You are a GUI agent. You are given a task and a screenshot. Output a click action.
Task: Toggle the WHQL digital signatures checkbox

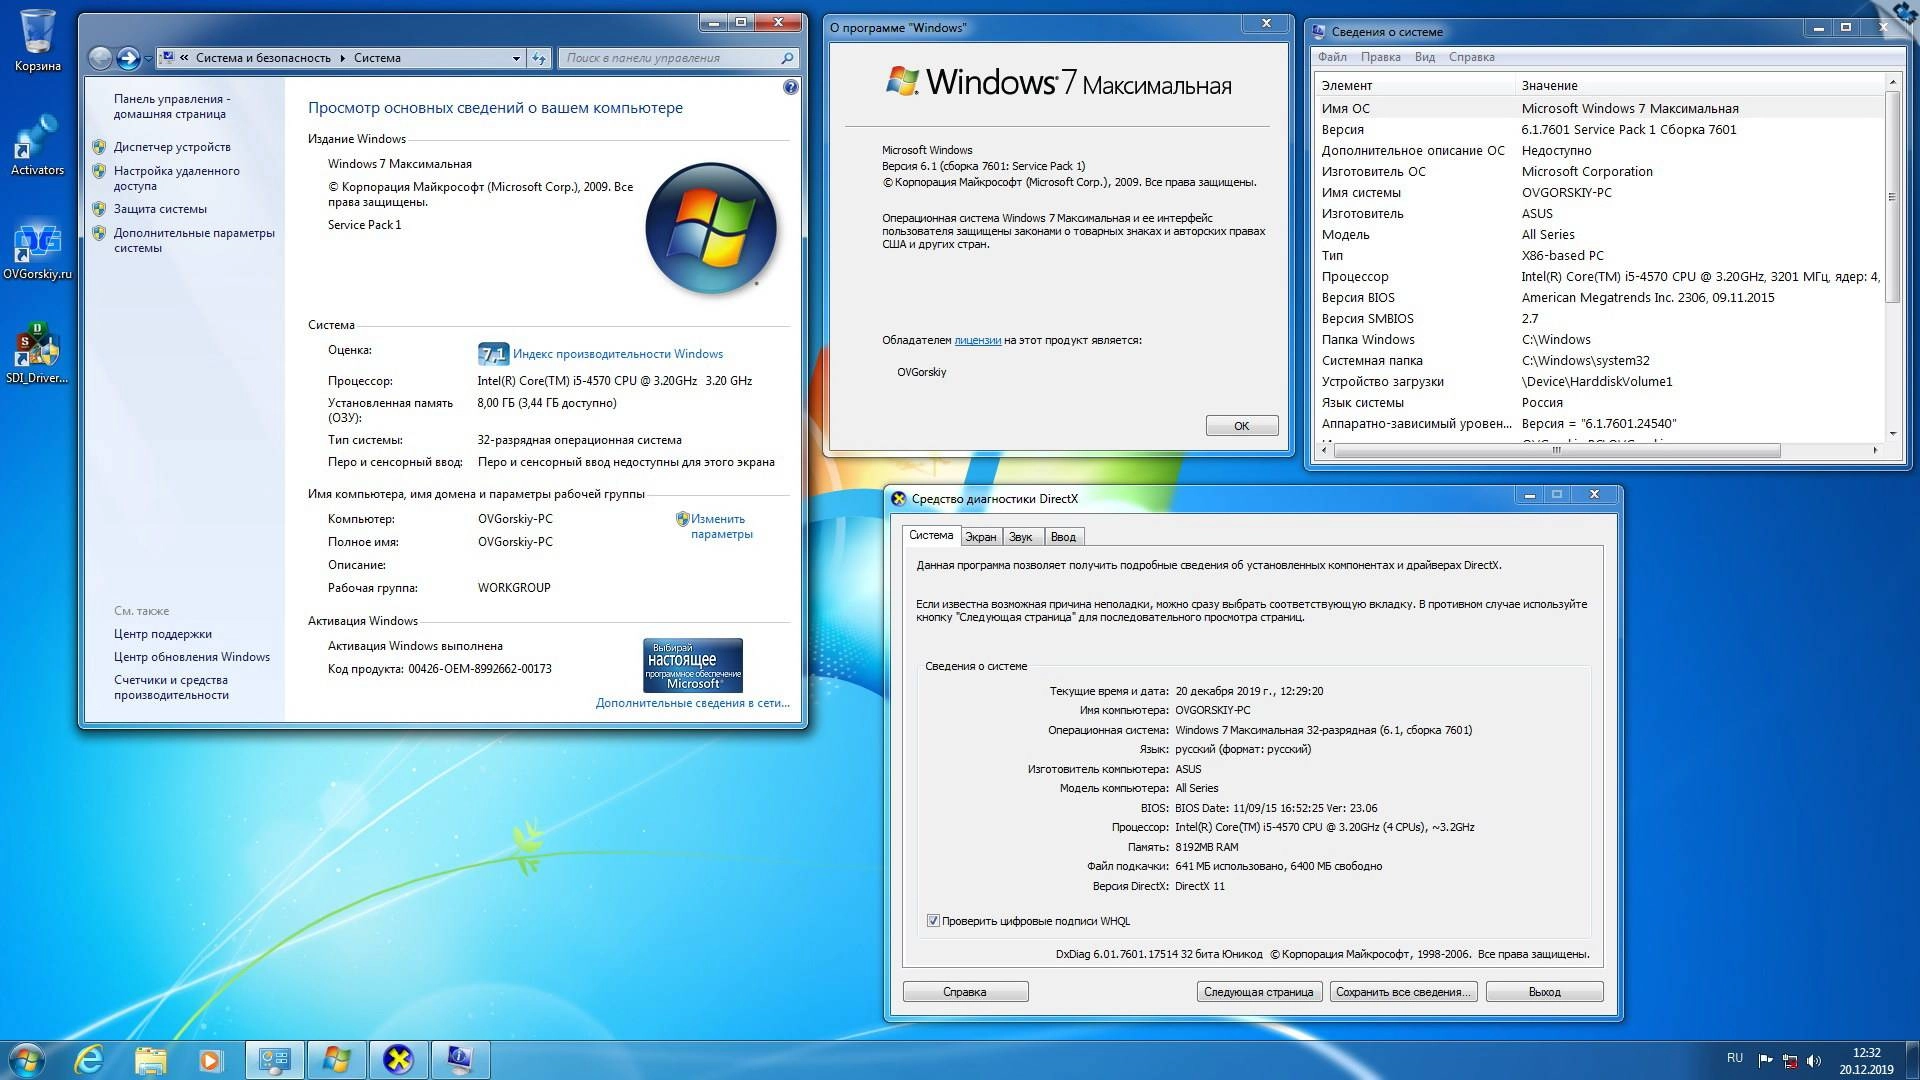[934, 921]
